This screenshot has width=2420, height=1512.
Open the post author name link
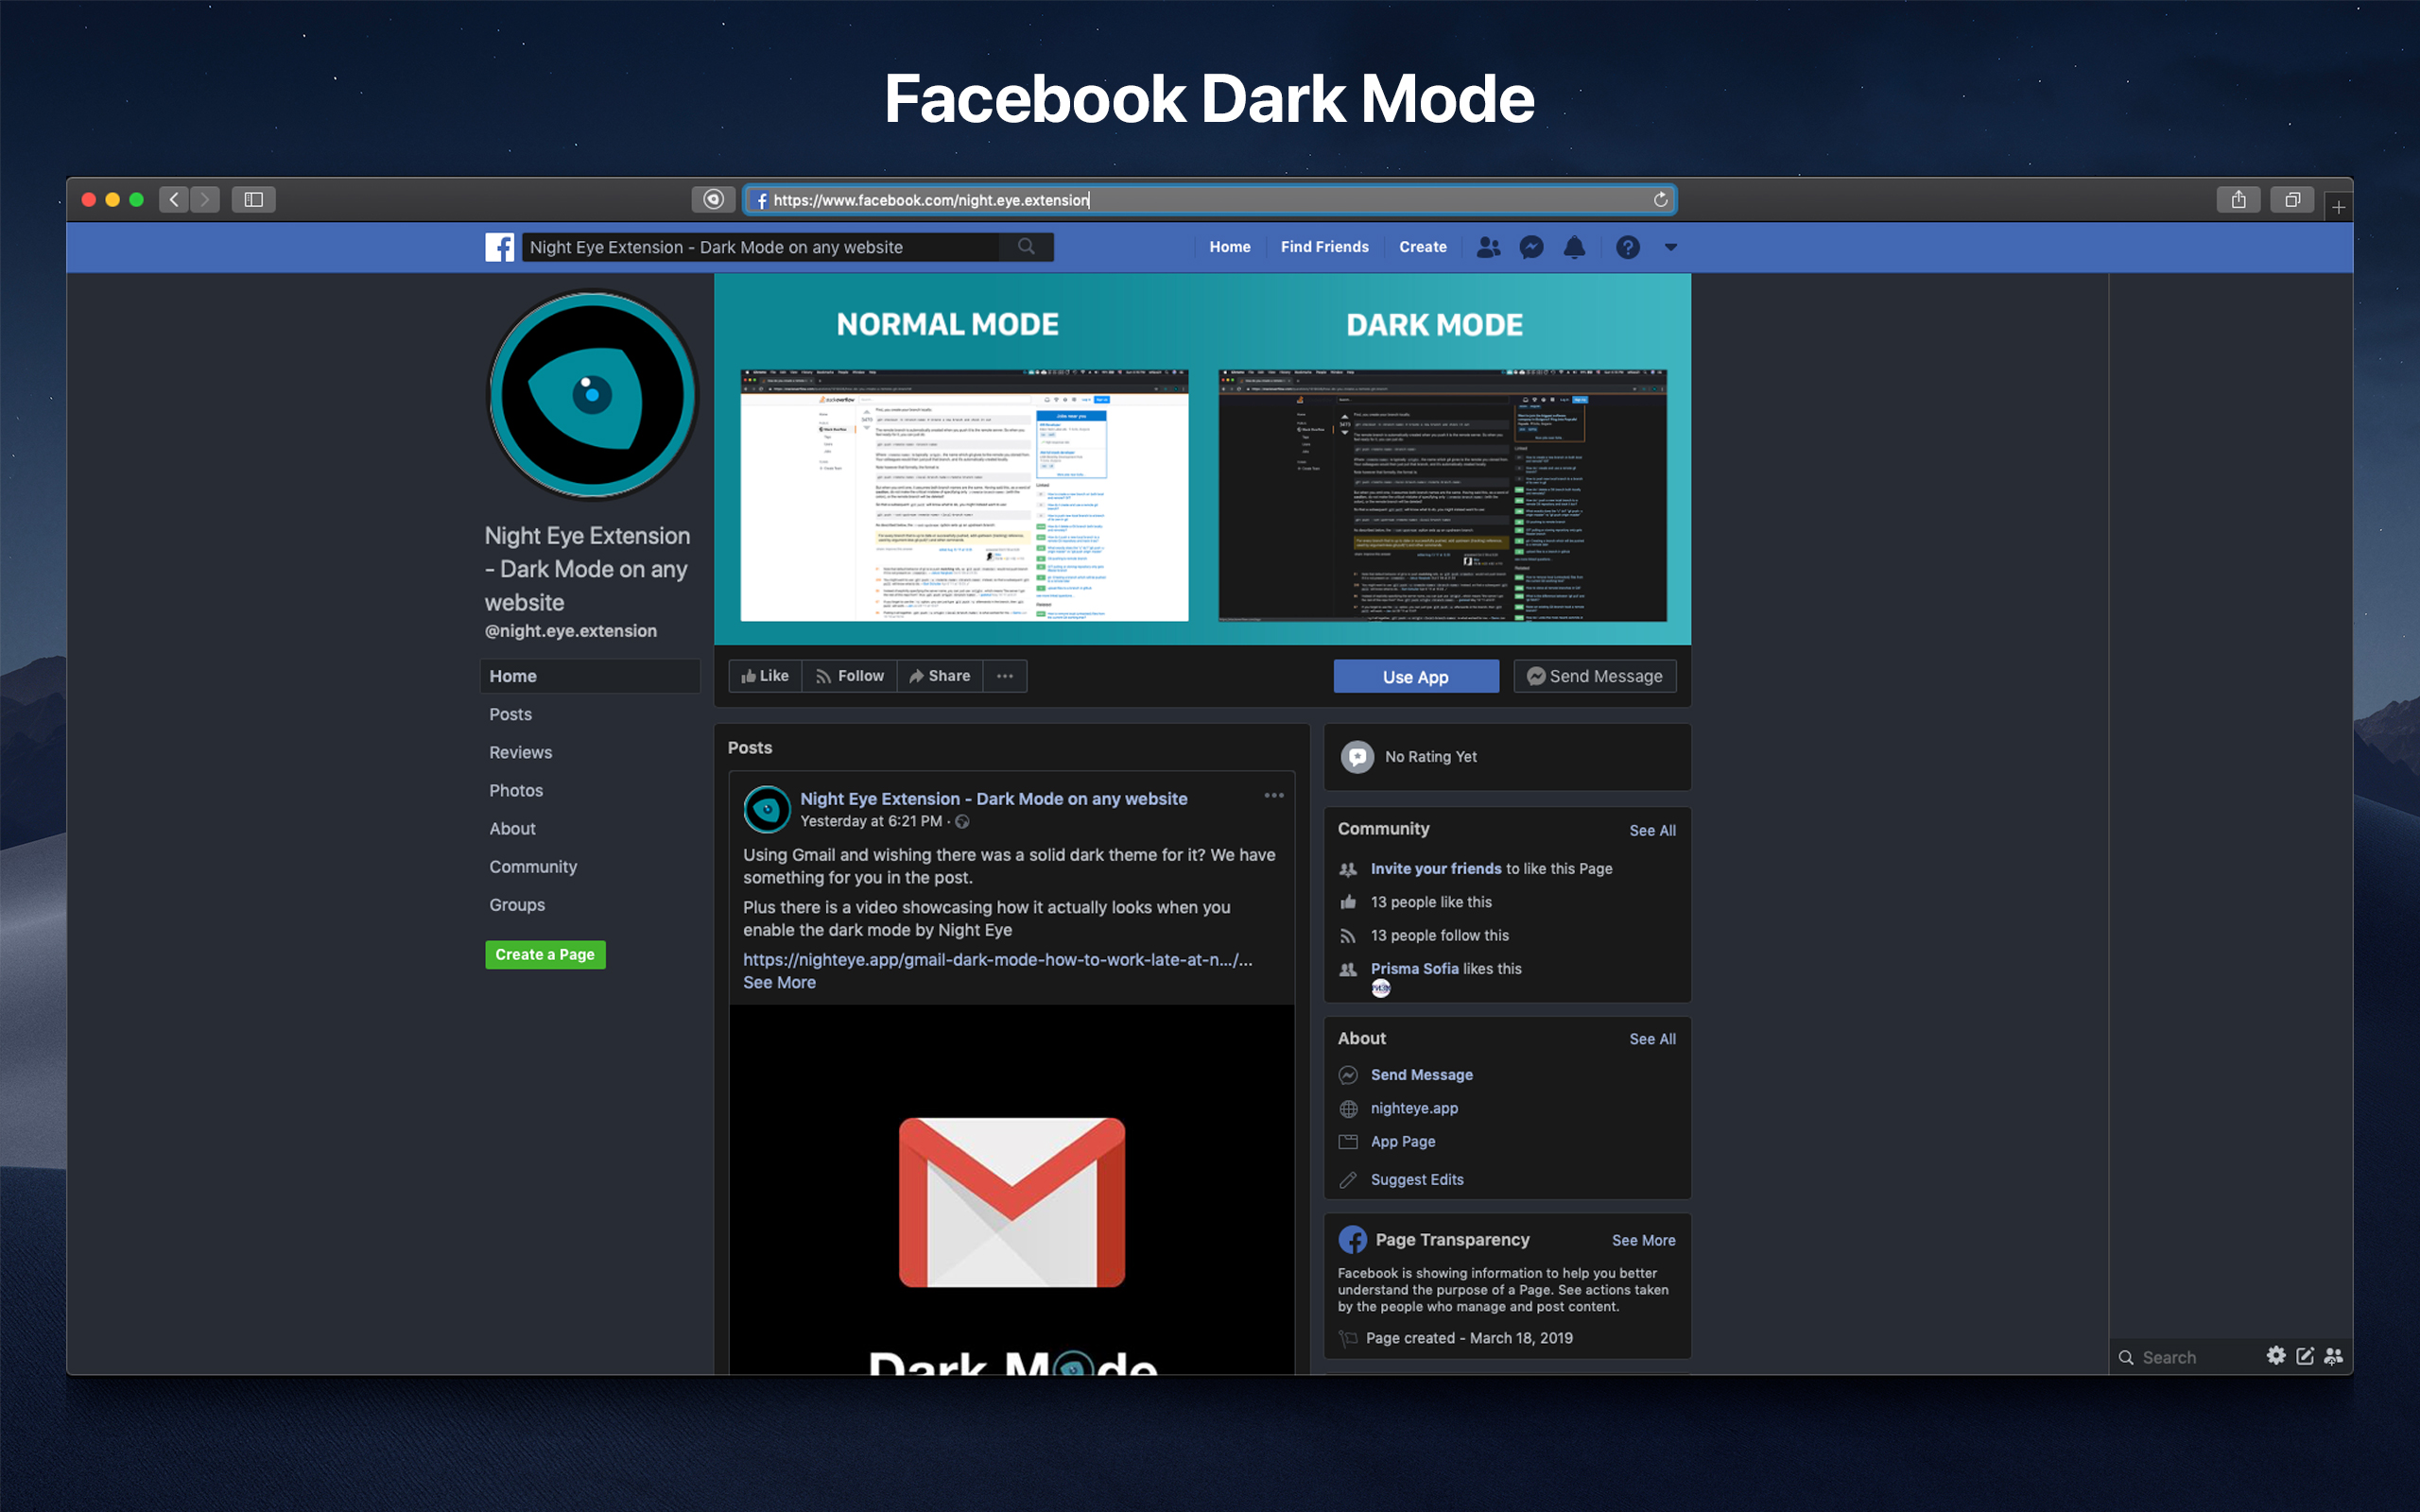tap(993, 798)
